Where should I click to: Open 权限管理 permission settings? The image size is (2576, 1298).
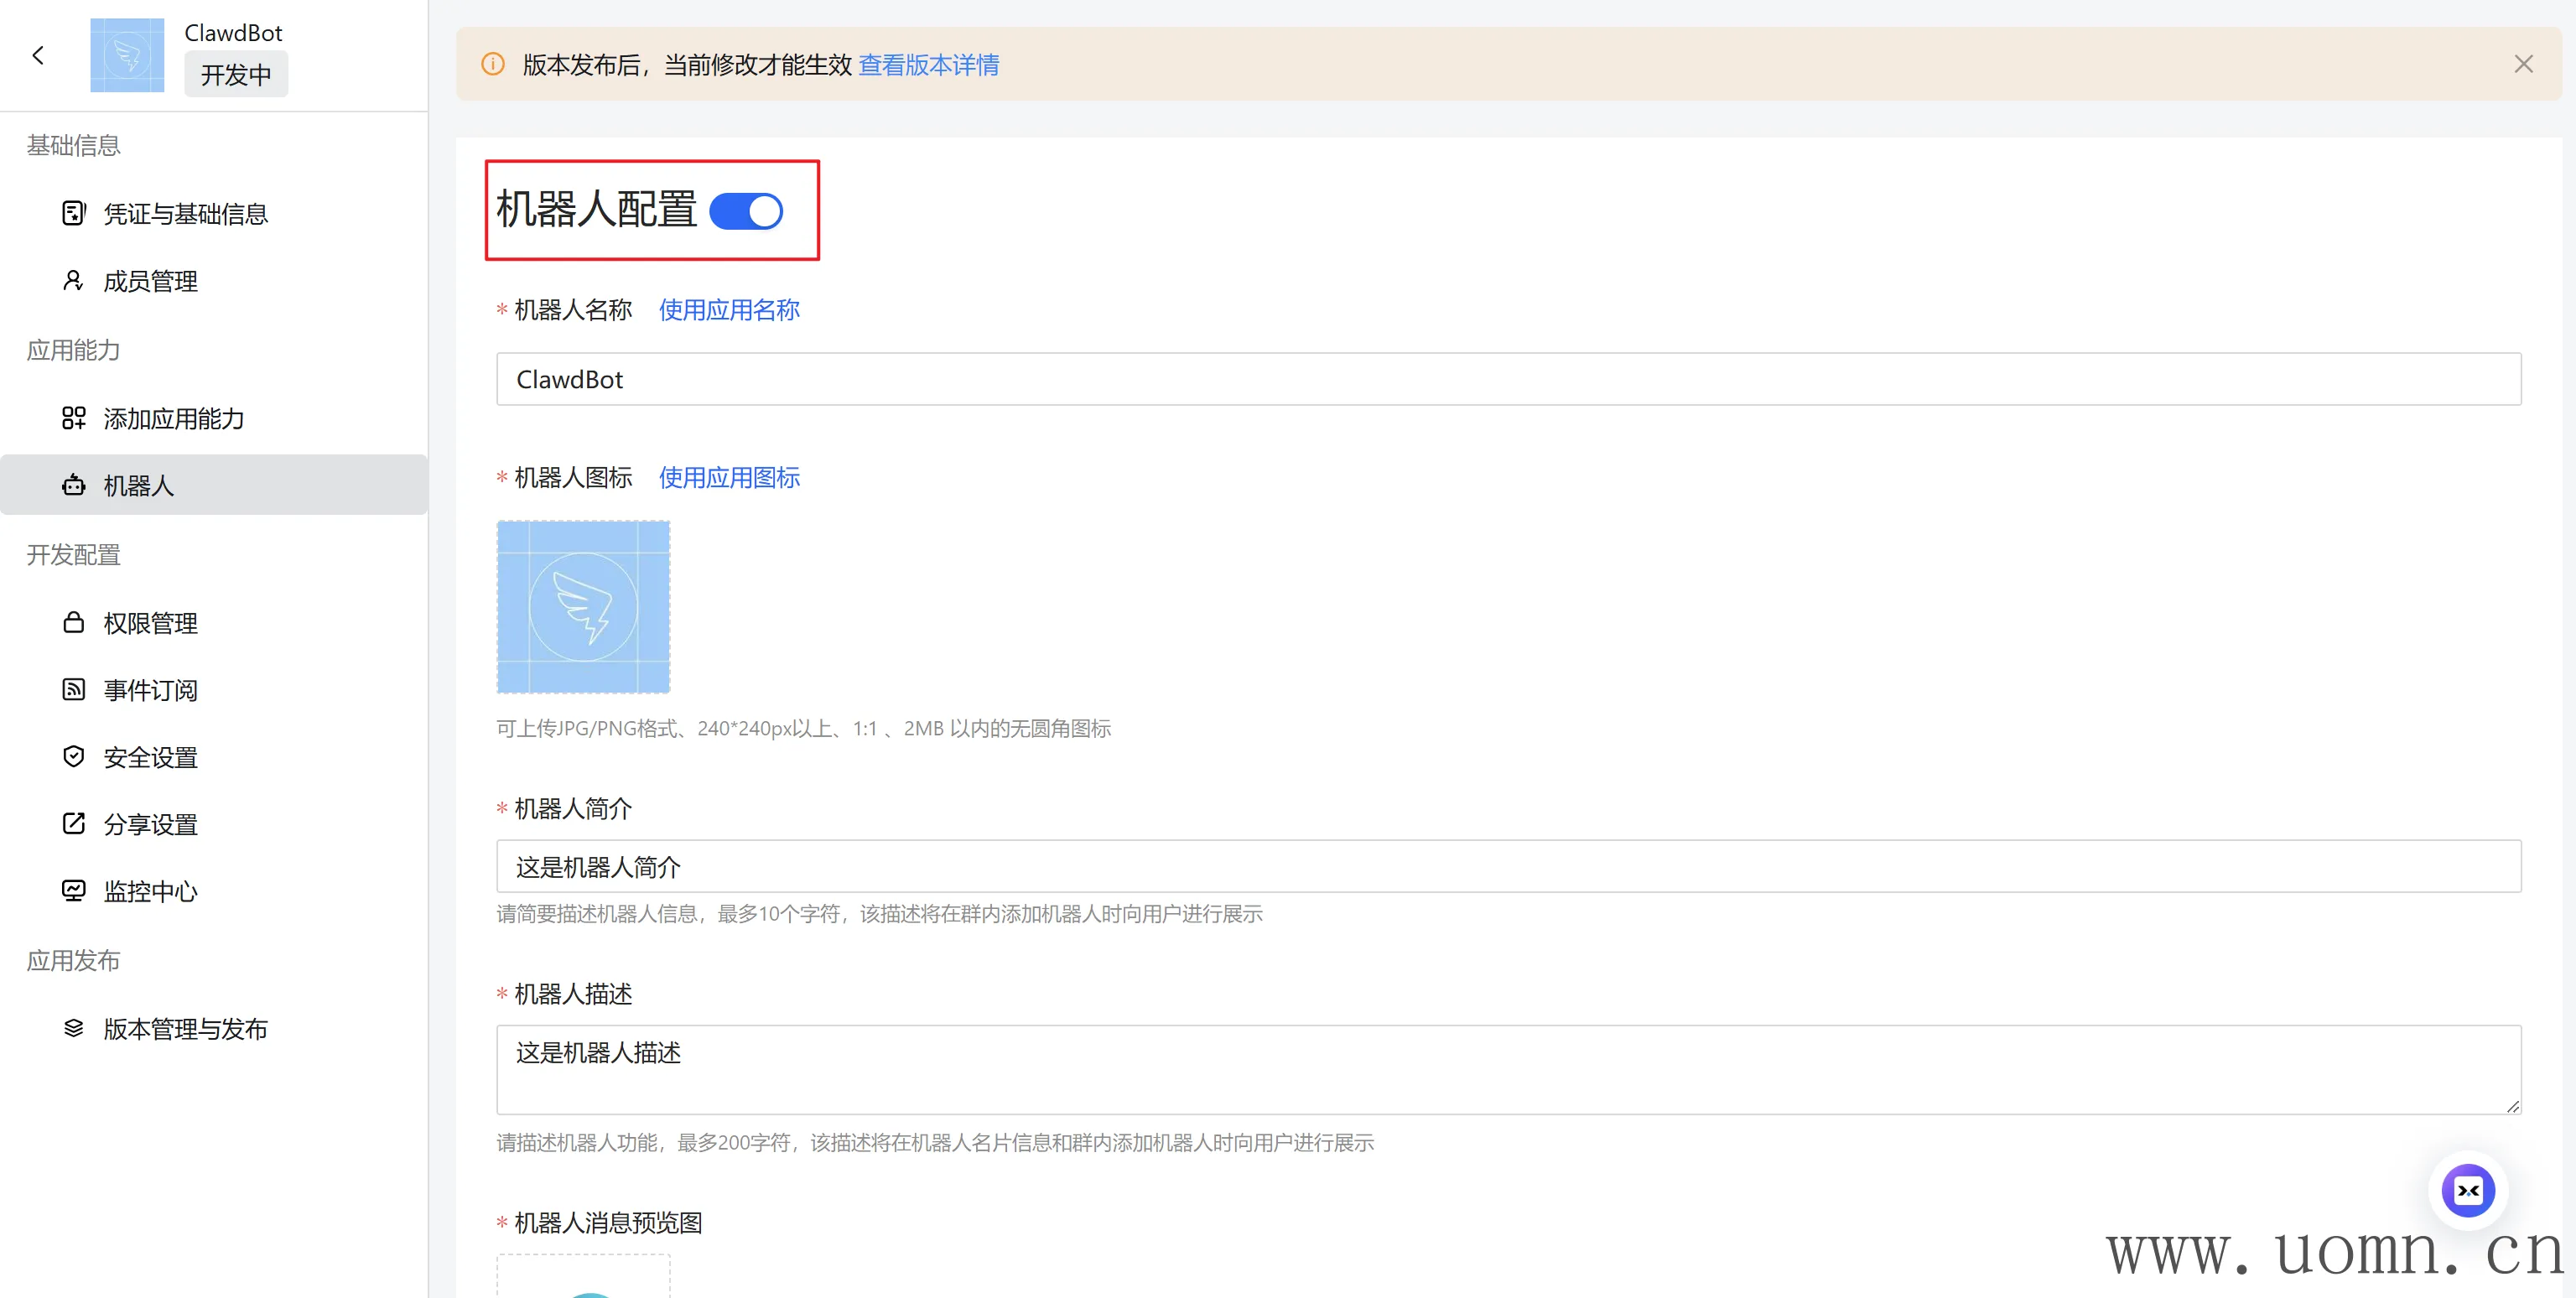pyautogui.click(x=150, y=623)
